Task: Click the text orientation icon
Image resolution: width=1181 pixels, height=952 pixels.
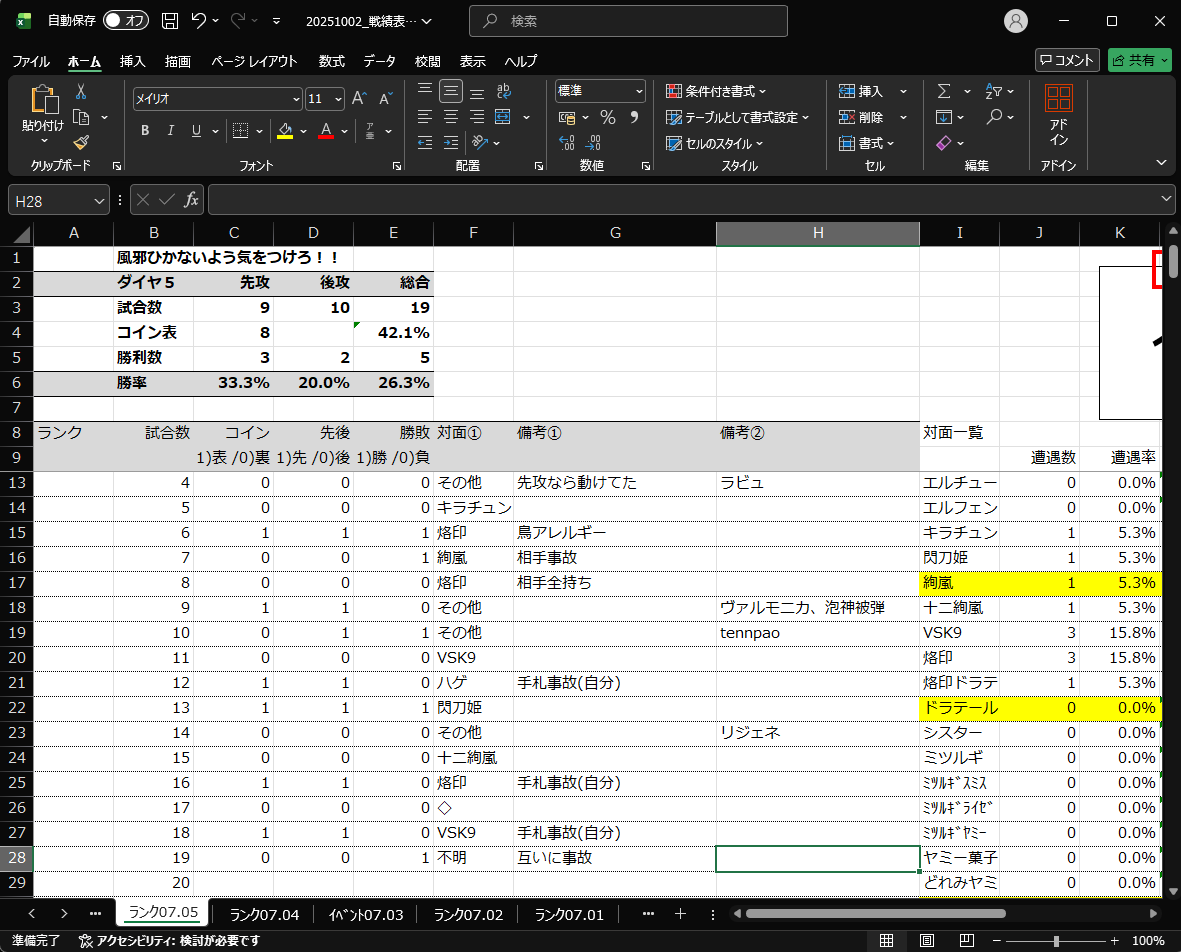Action: click(480, 142)
